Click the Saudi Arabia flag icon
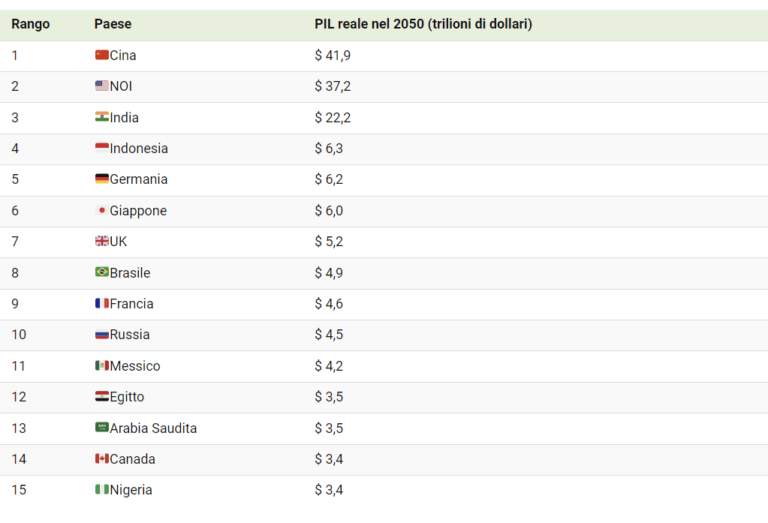Viewport: 768px width, 523px height. coord(102,428)
